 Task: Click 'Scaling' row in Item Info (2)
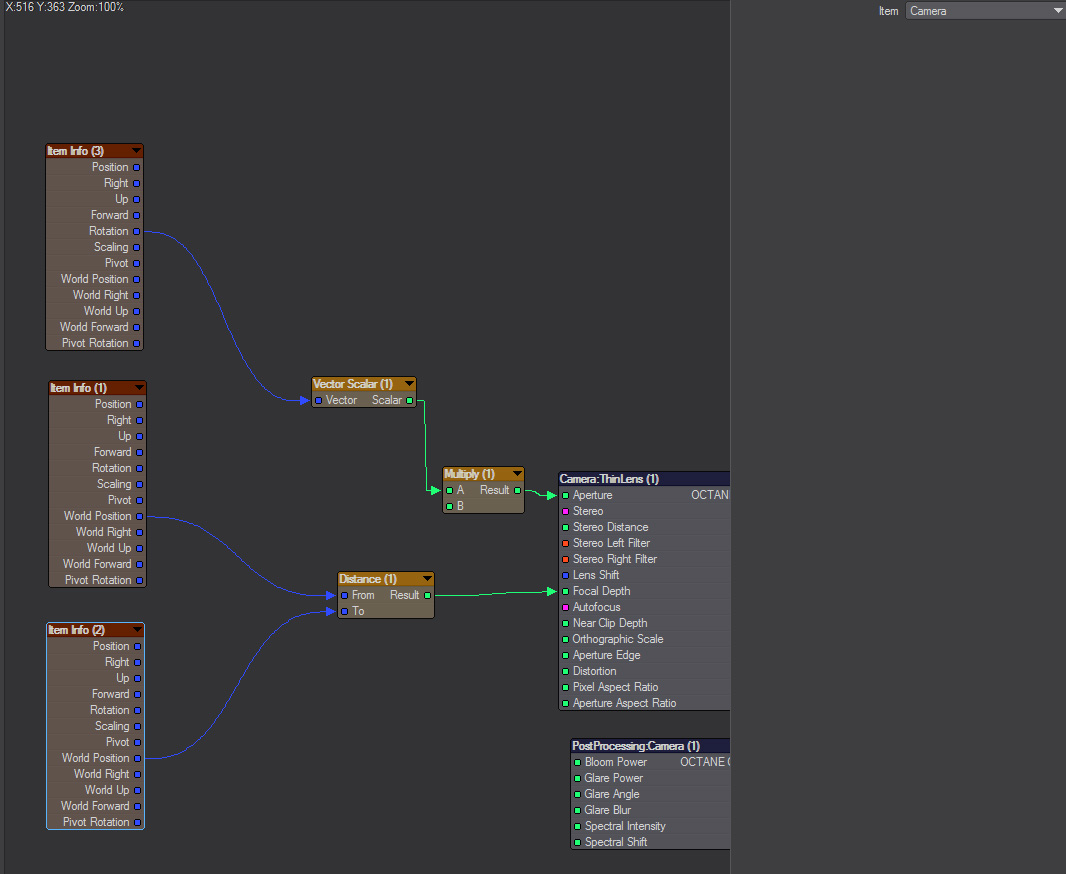click(95, 726)
